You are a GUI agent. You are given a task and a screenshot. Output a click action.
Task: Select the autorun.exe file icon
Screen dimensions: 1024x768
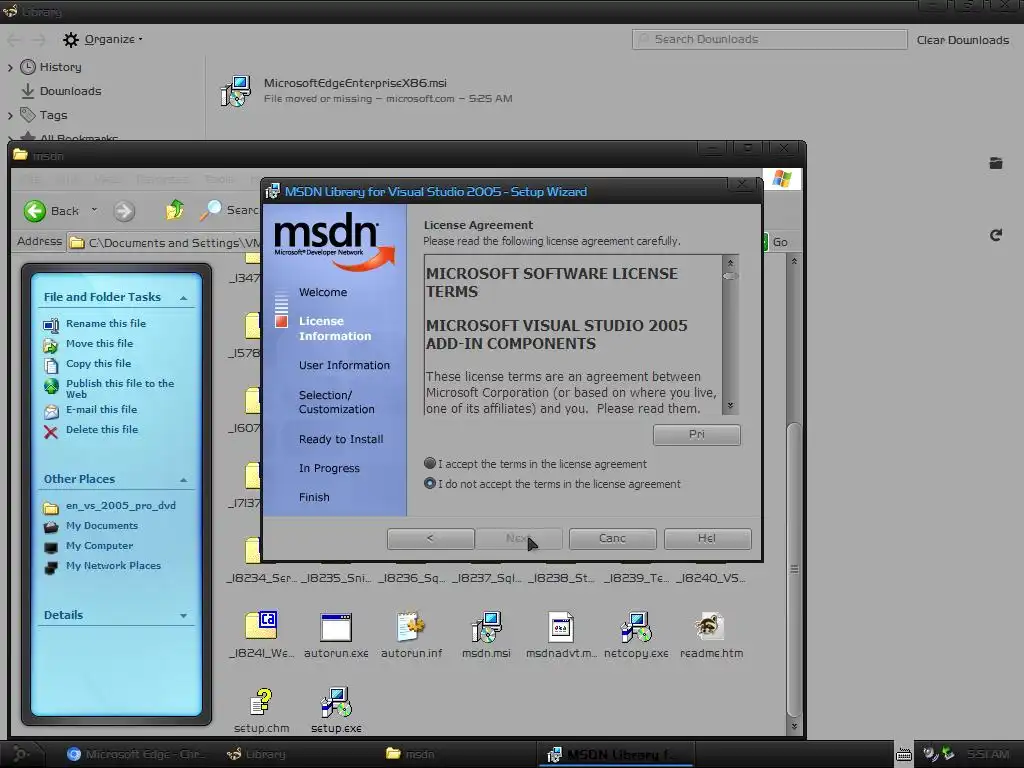pyautogui.click(x=336, y=627)
